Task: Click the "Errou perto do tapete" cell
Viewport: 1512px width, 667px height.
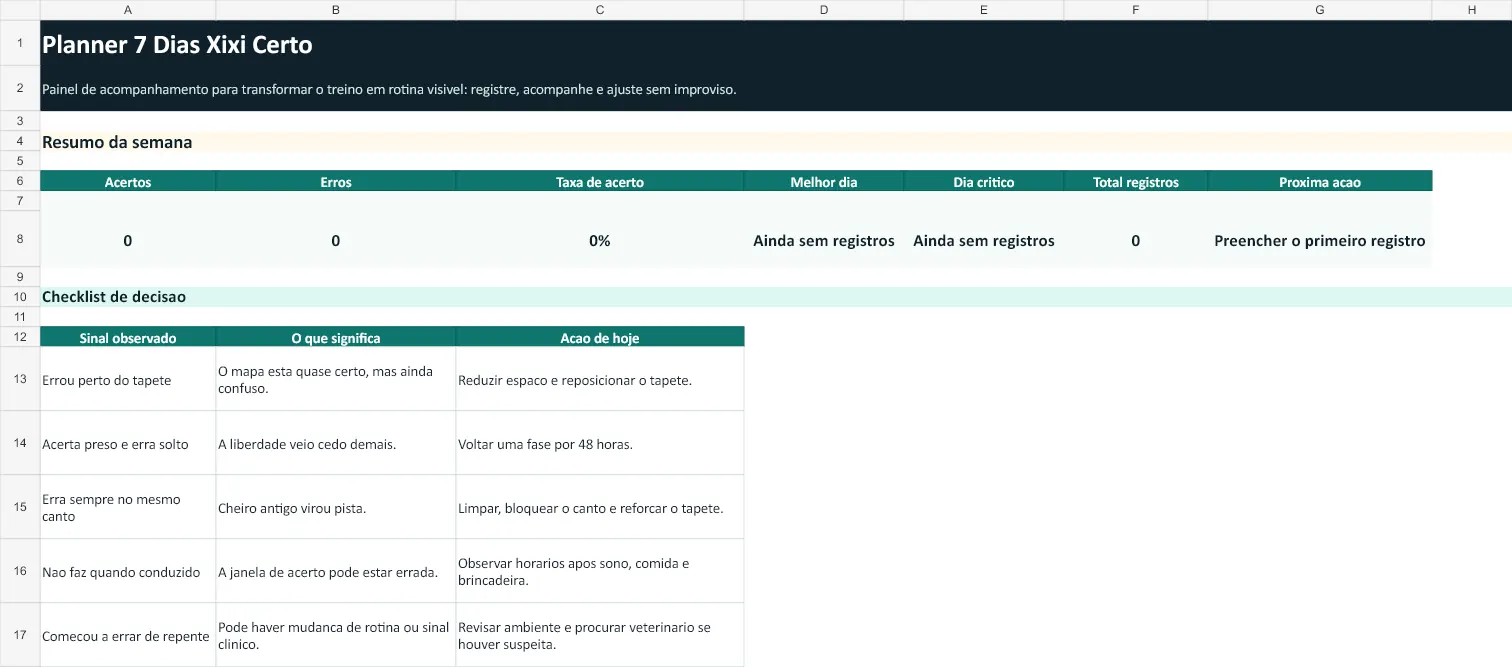Action: click(x=128, y=379)
